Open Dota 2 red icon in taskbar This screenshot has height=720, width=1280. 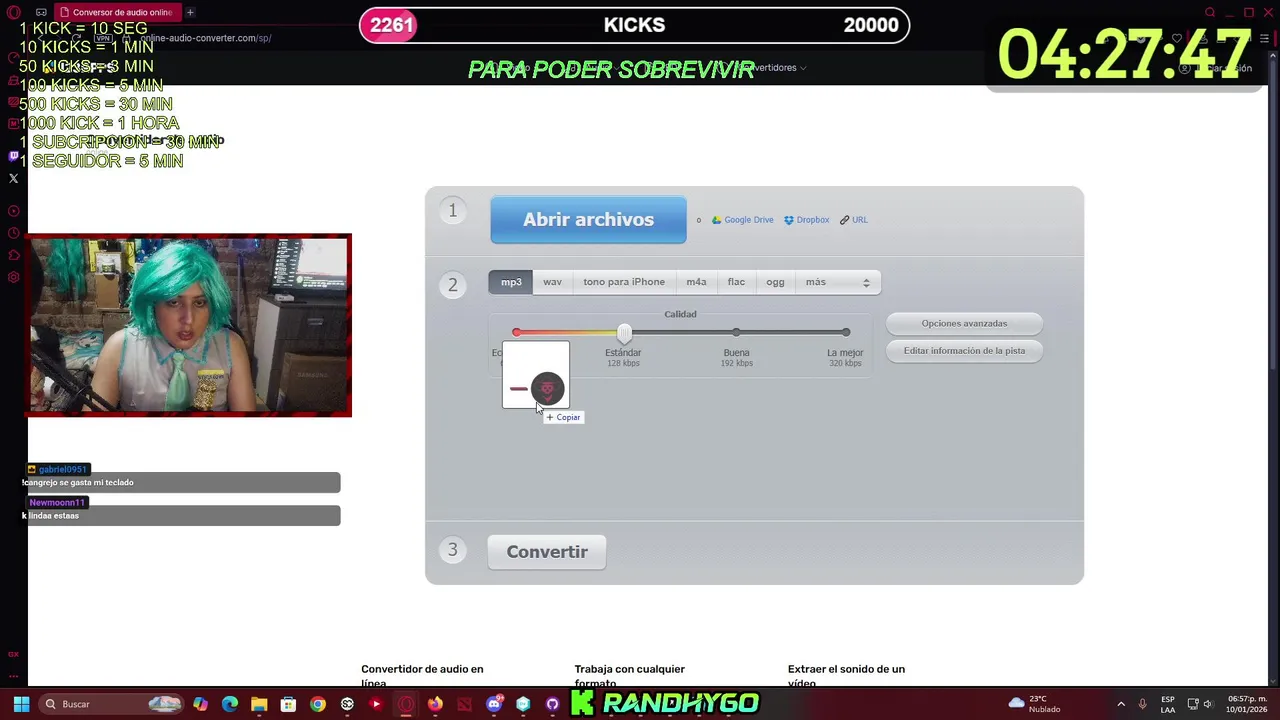[x=464, y=704]
